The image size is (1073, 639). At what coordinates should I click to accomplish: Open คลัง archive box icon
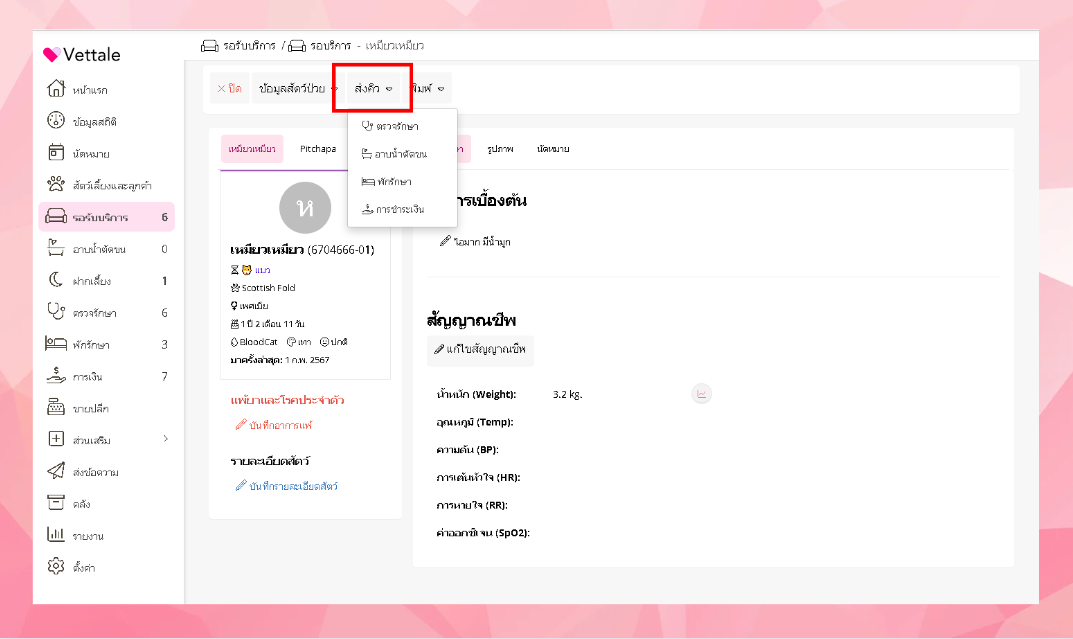point(56,503)
